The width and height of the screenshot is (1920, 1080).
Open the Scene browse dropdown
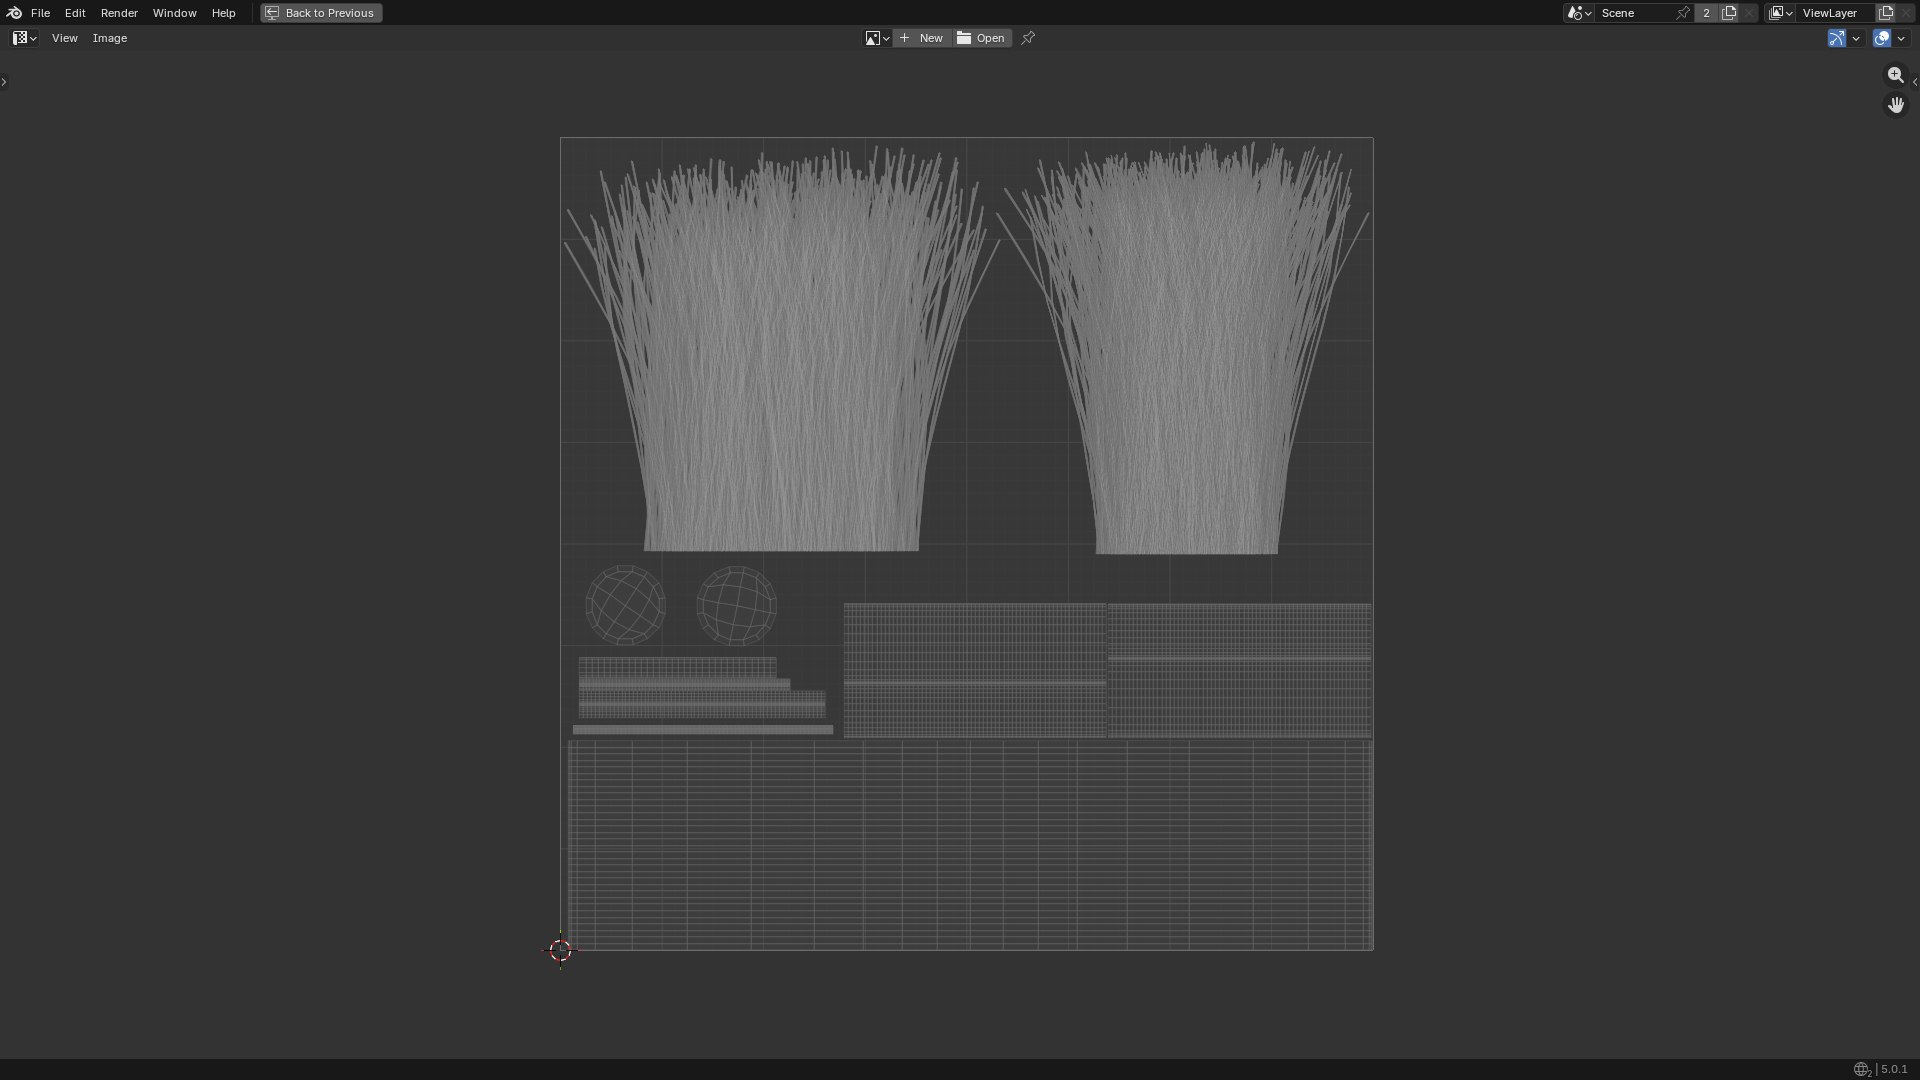[x=1579, y=13]
